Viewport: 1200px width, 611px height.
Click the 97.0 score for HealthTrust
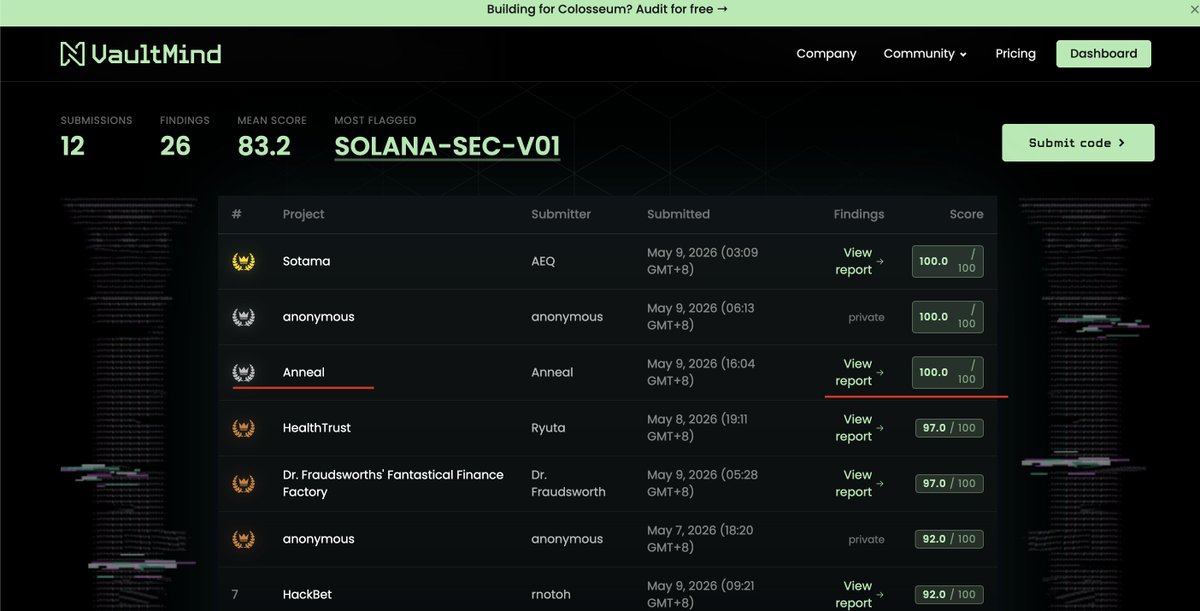point(948,428)
